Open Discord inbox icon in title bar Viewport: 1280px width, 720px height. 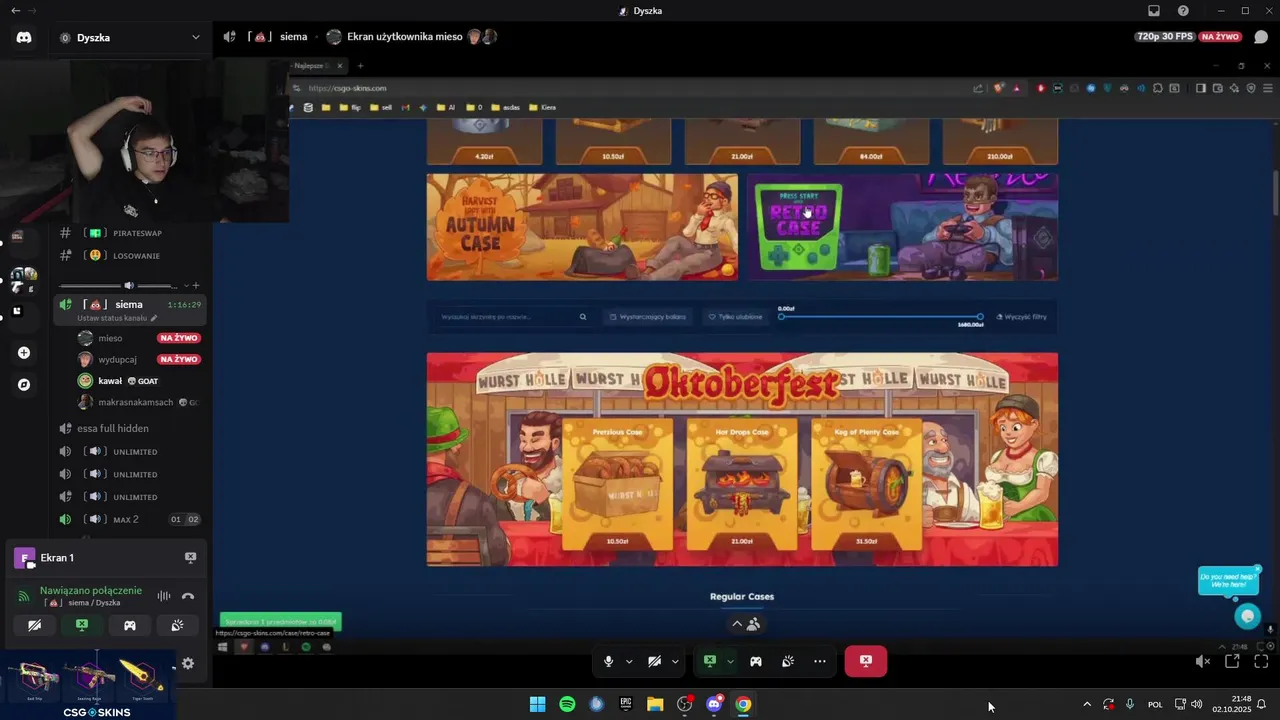click(1154, 11)
